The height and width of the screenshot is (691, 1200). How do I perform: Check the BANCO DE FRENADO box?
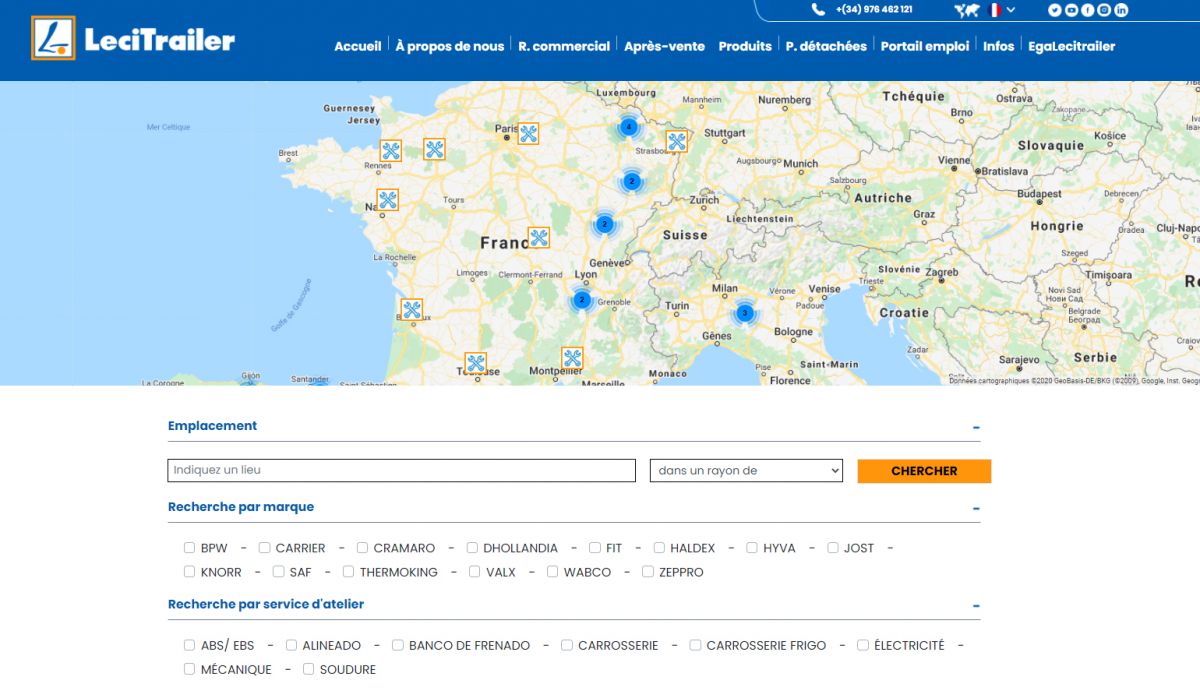(x=397, y=645)
